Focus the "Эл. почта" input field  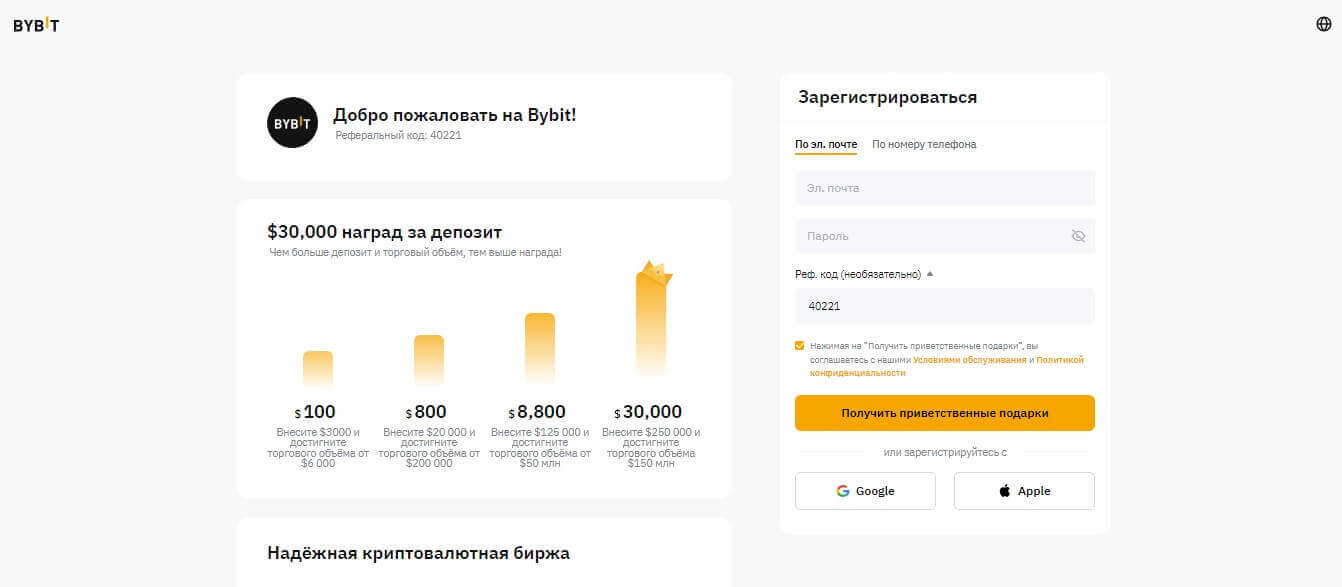pos(944,188)
